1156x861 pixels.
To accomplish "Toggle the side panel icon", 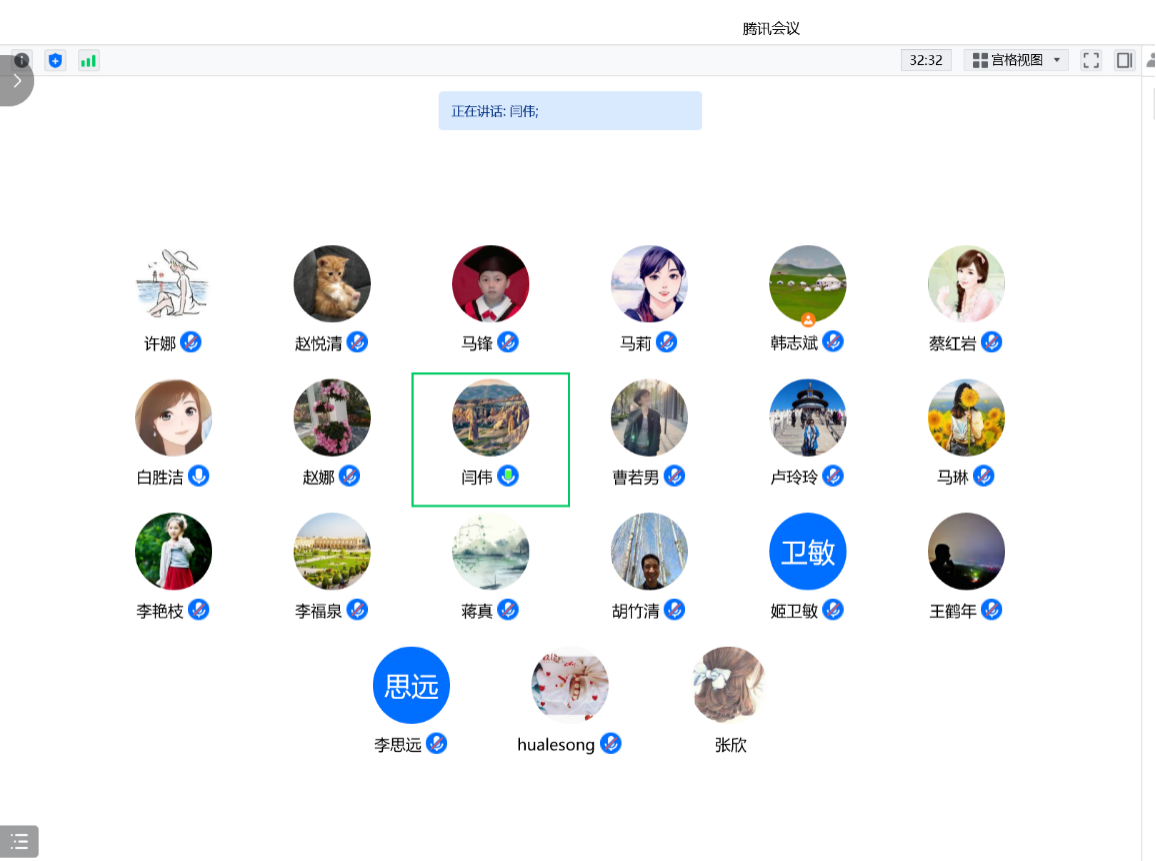I will click(1124, 60).
